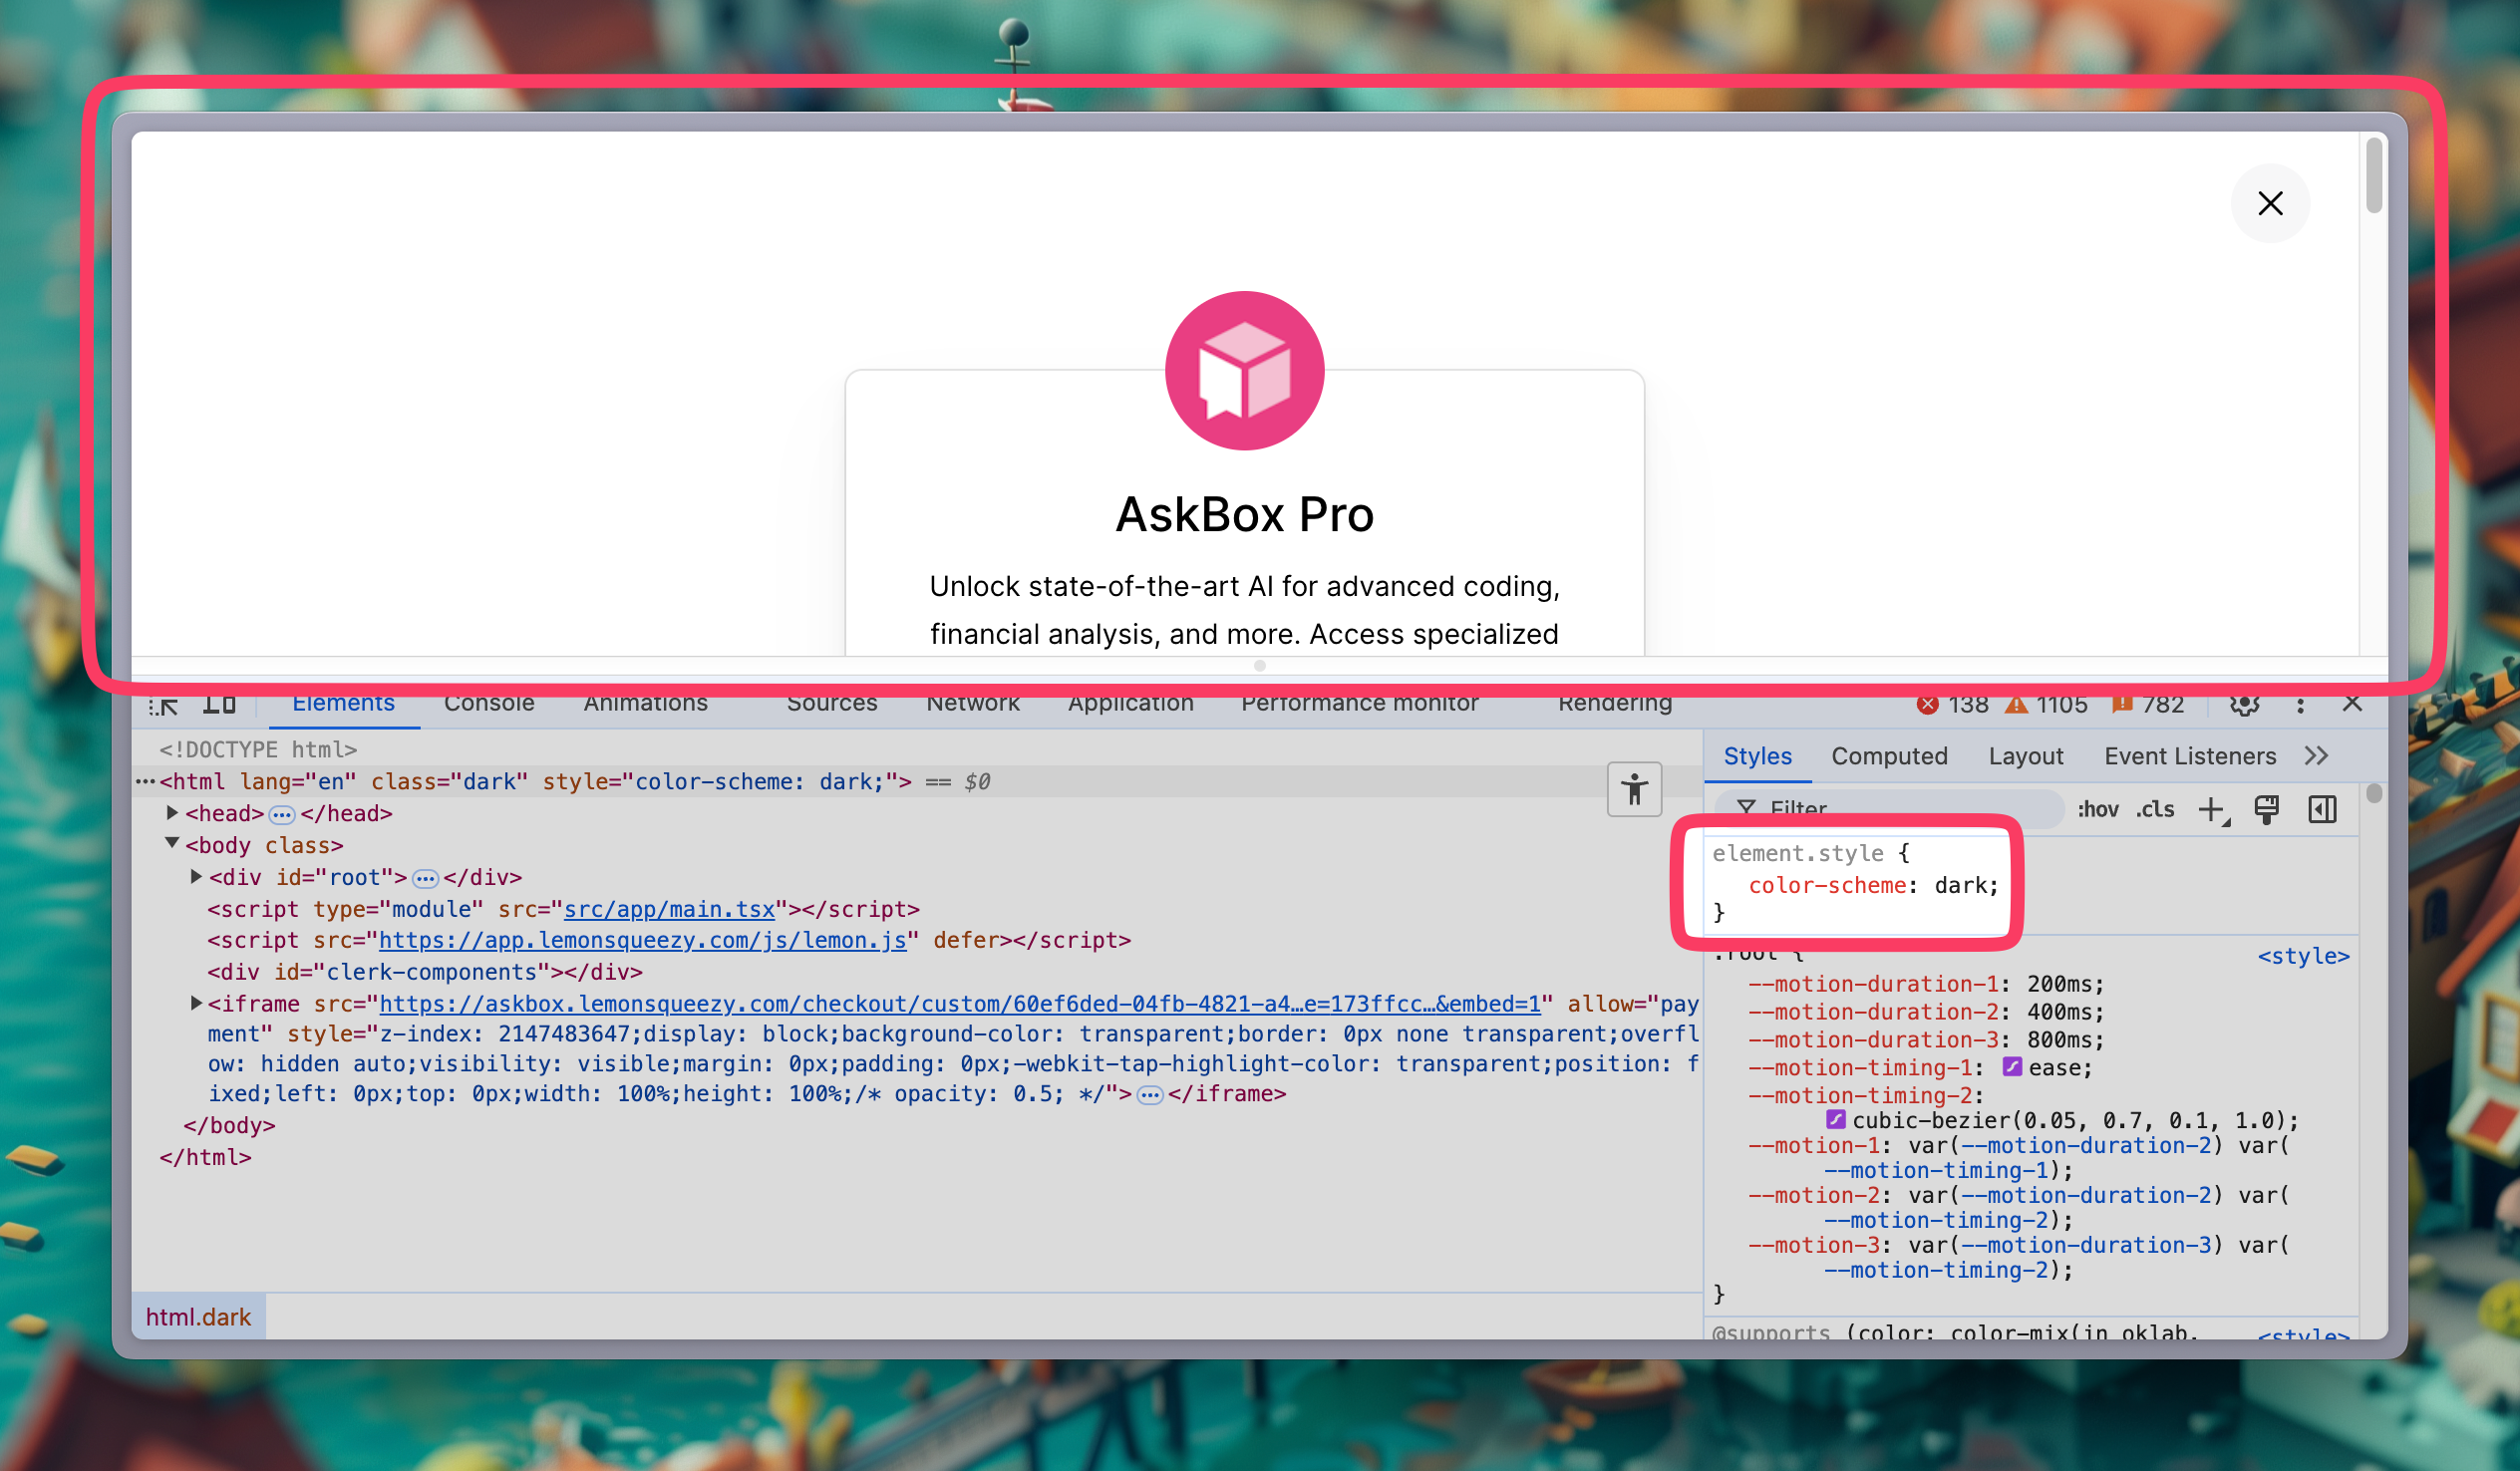Image resolution: width=2520 pixels, height=1471 pixels.
Task: Expand the div id root node
Action: point(197,876)
